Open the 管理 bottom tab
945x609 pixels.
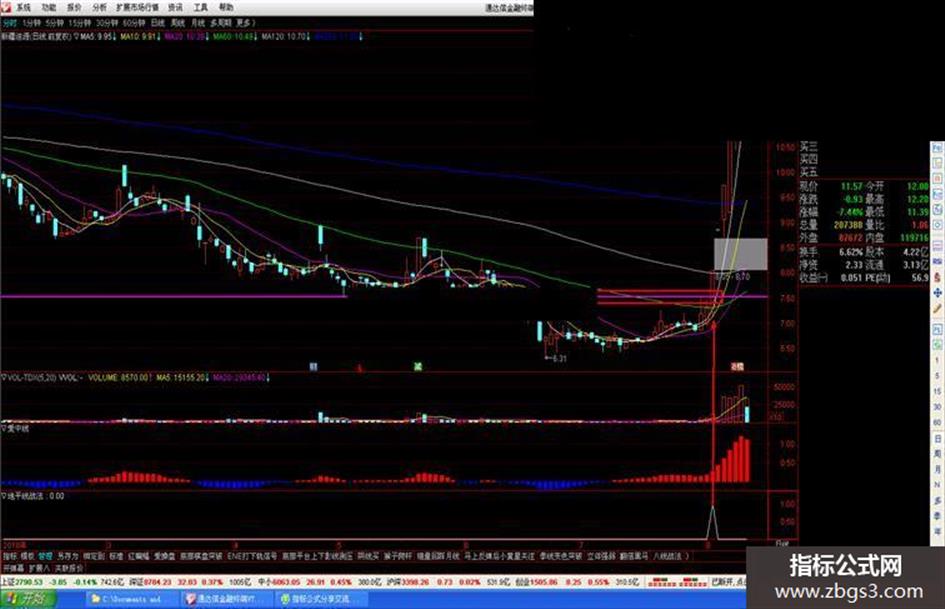(x=46, y=556)
